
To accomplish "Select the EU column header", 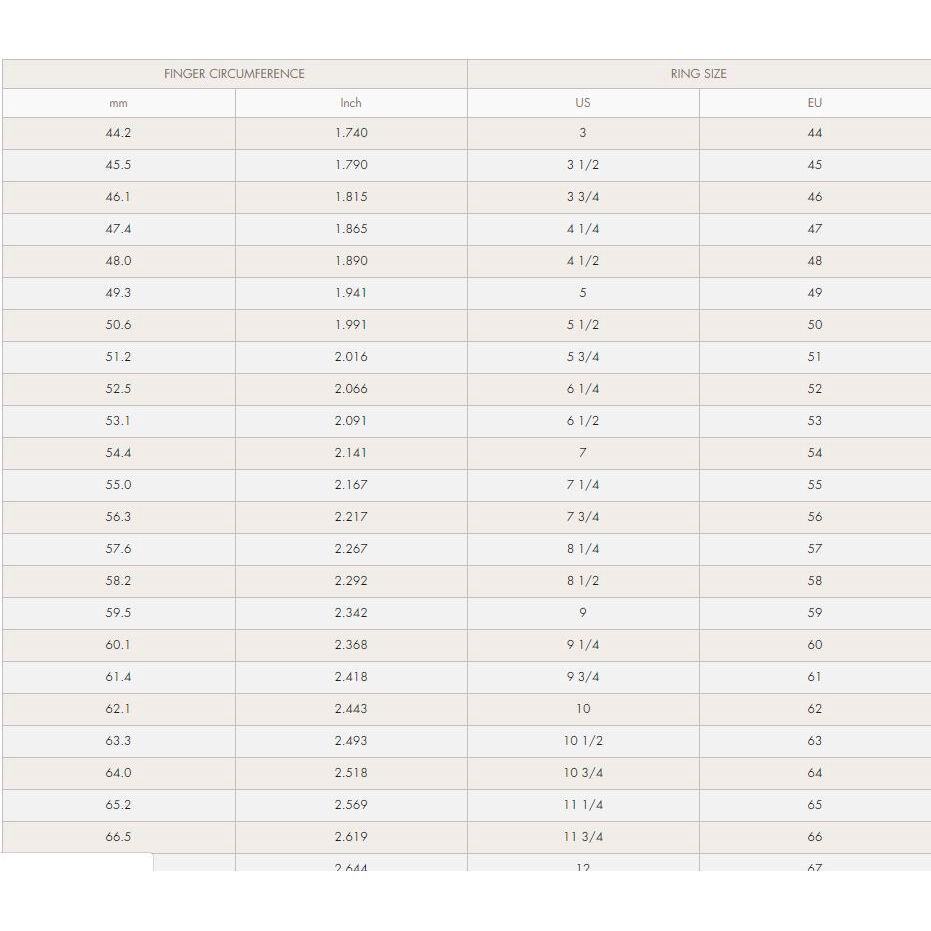I will coord(815,103).
